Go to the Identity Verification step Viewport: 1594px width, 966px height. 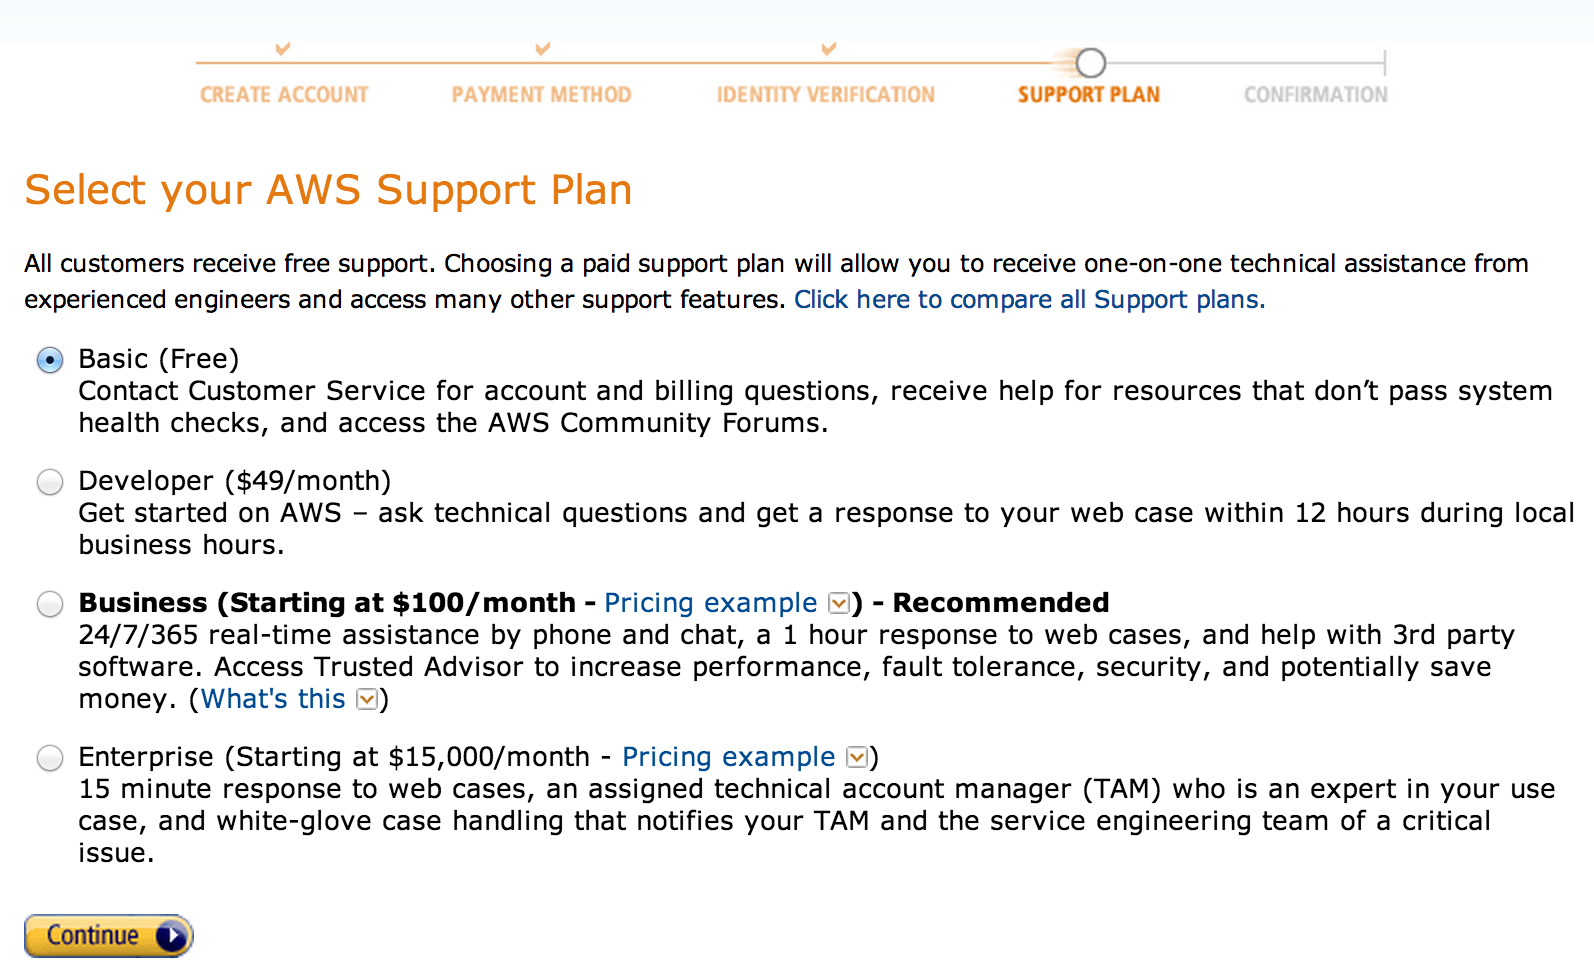826,95
